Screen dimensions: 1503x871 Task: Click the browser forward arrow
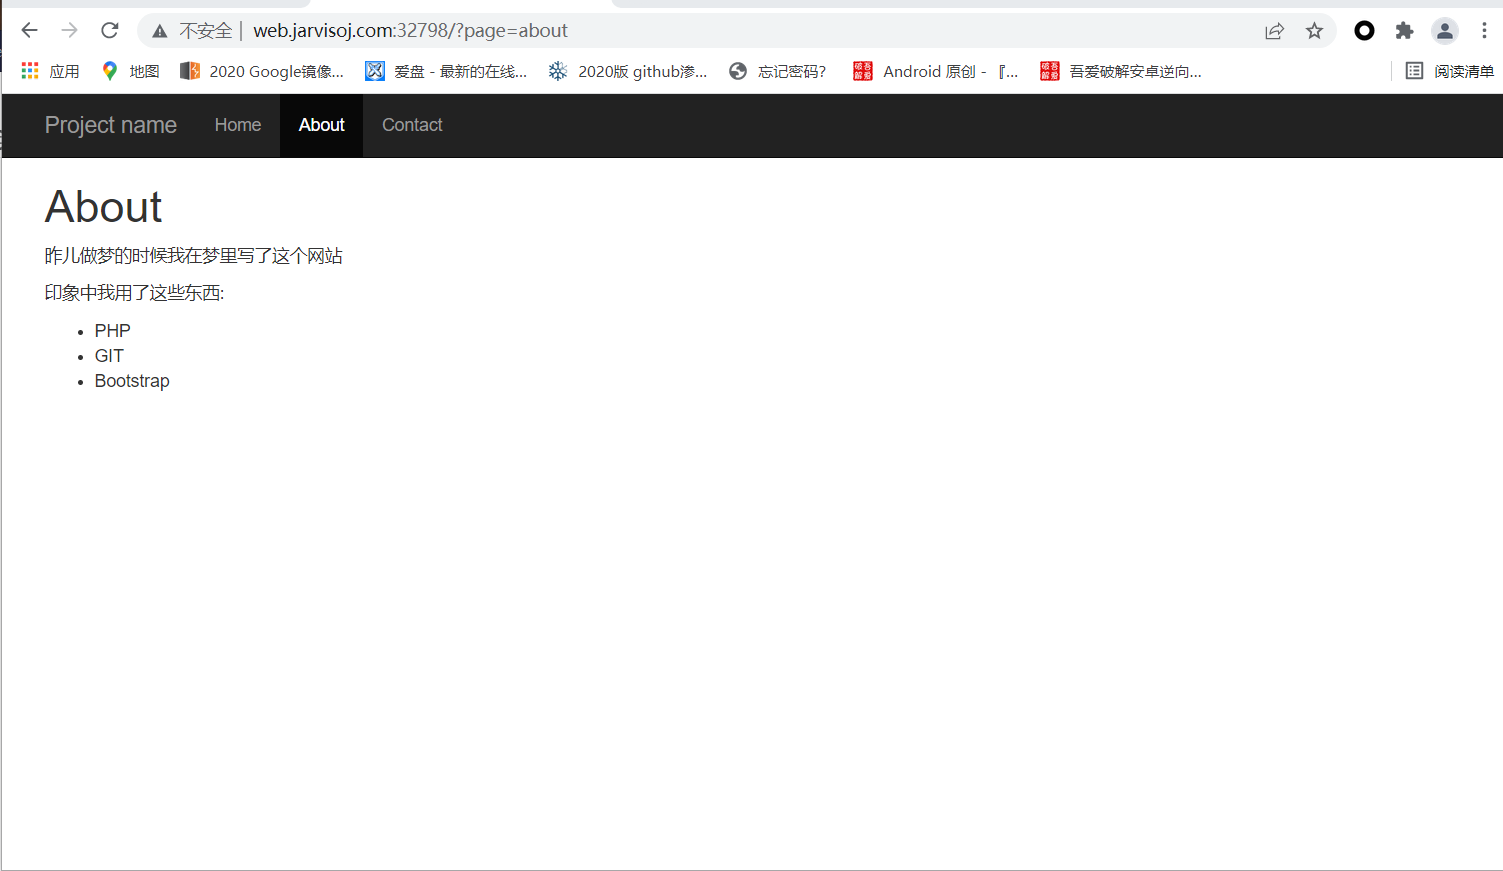tap(69, 31)
